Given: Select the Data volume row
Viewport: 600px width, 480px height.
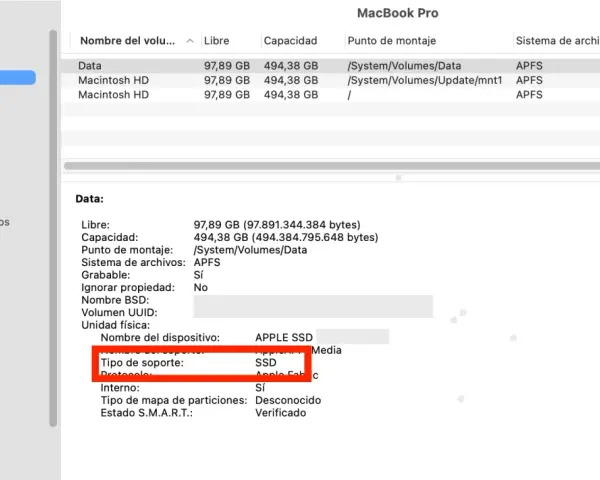Looking at the screenshot, I should point(330,65).
